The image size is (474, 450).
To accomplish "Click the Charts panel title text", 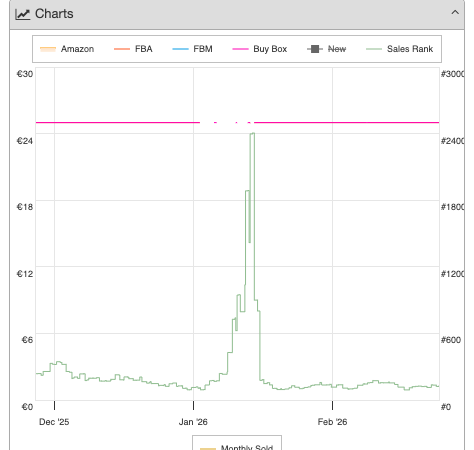I will pyautogui.click(x=54, y=14).
